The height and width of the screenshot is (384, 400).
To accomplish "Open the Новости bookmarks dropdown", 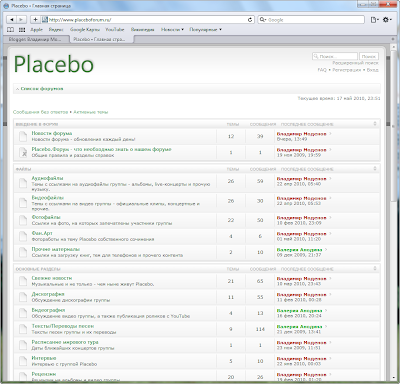I will tap(172, 30).
